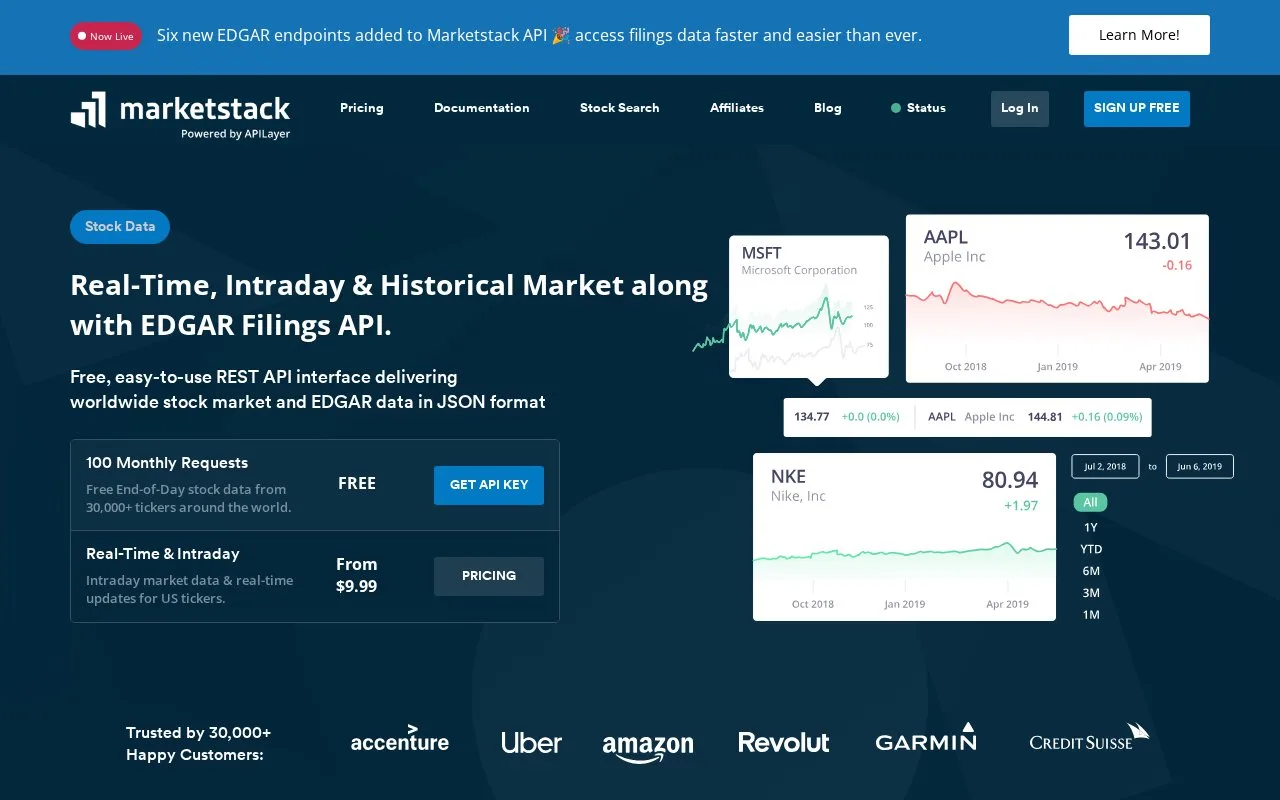Click the 143.01 AAPL price value

[1157, 241]
